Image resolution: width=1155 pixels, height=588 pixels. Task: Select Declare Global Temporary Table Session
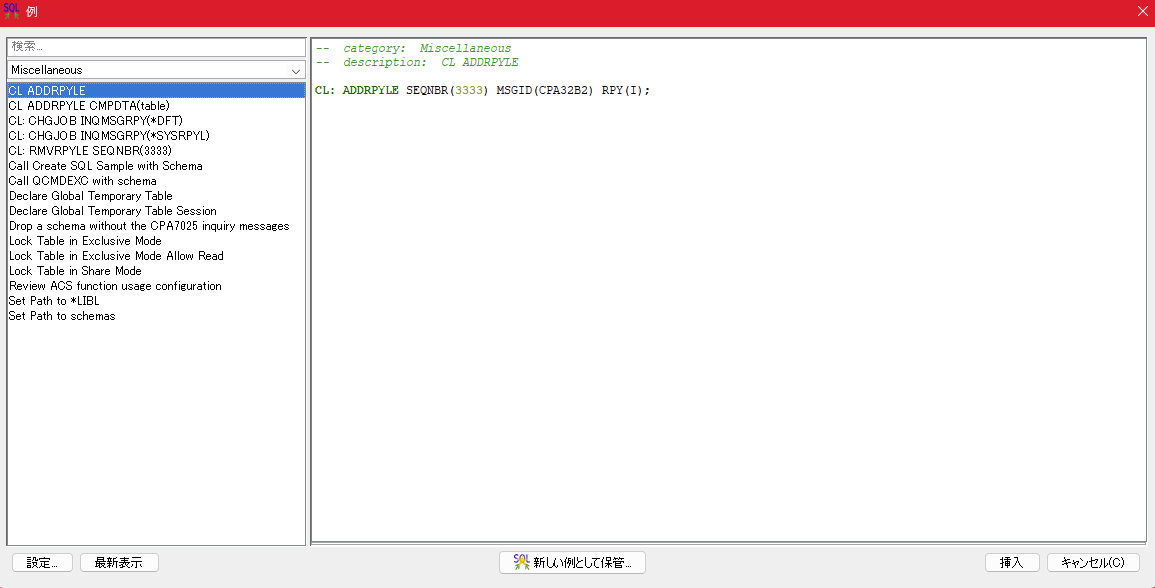pyautogui.click(x=156, y=211)
